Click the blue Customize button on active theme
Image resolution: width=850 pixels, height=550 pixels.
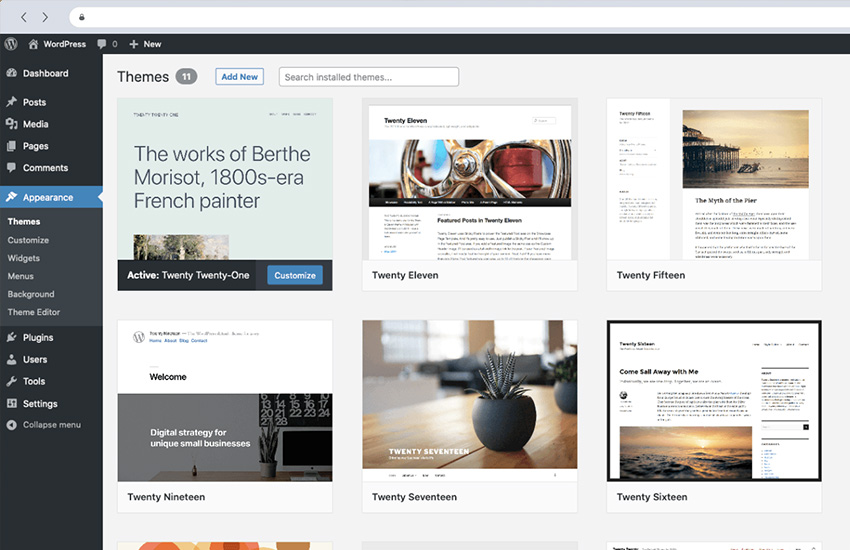(295, 275)
